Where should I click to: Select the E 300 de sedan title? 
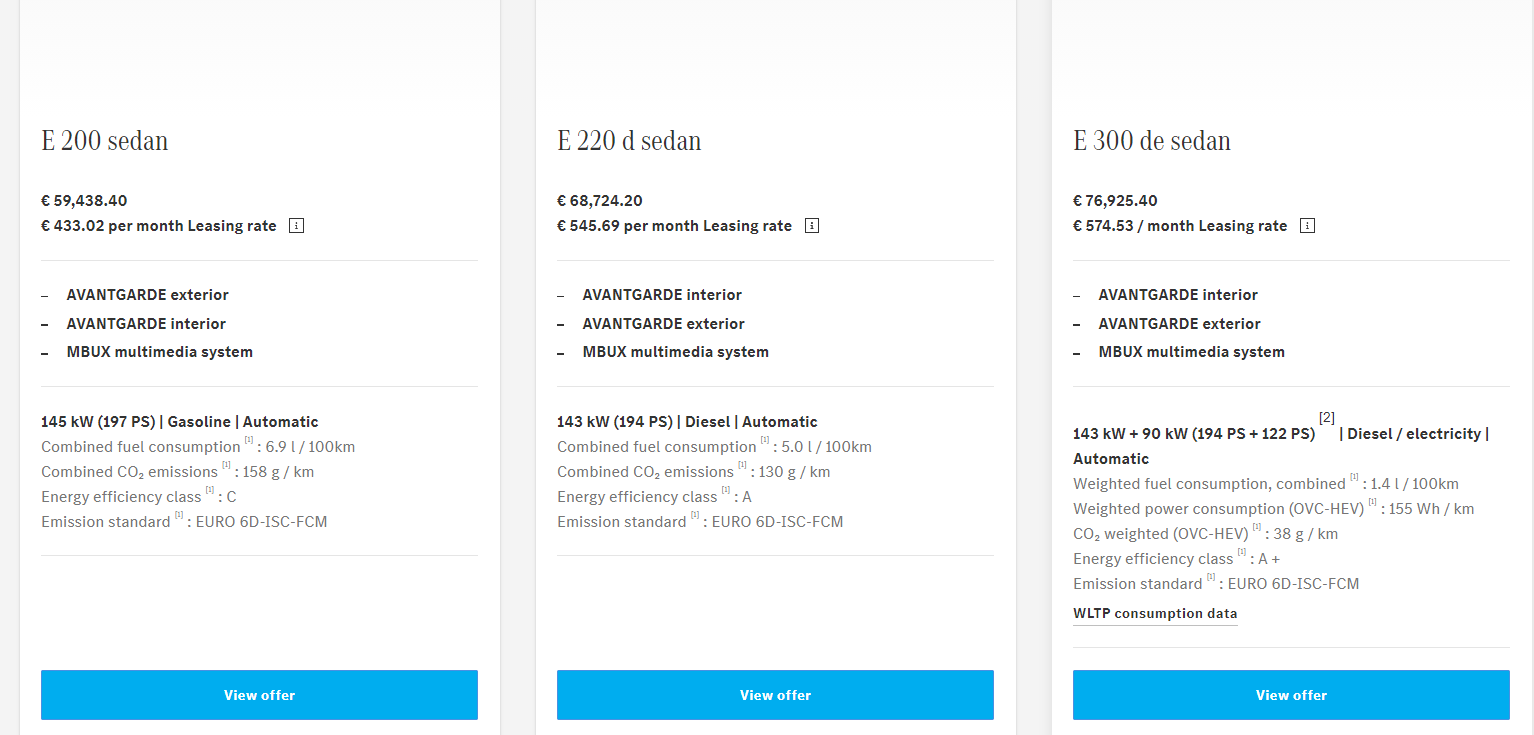click(x=1152, y=141)
